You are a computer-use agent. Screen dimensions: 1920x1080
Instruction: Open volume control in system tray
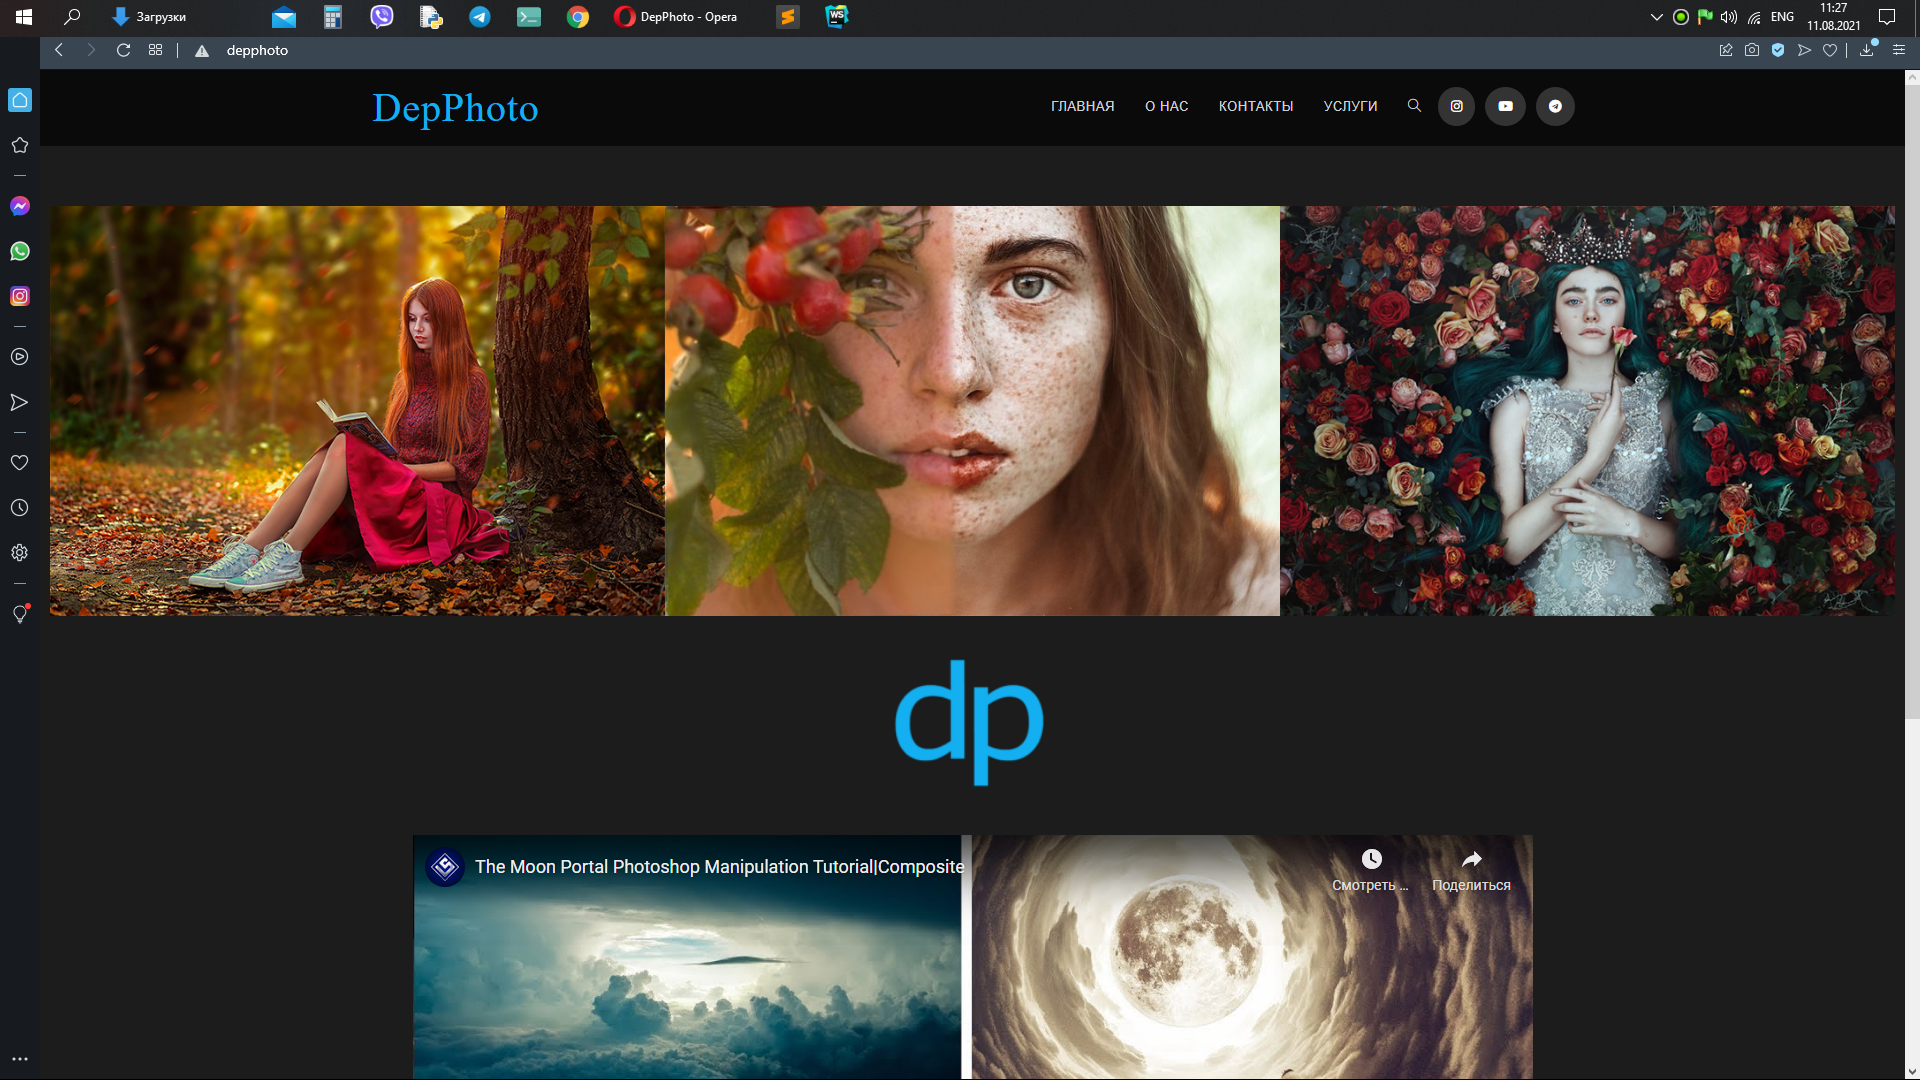[x=1729, y=17]
